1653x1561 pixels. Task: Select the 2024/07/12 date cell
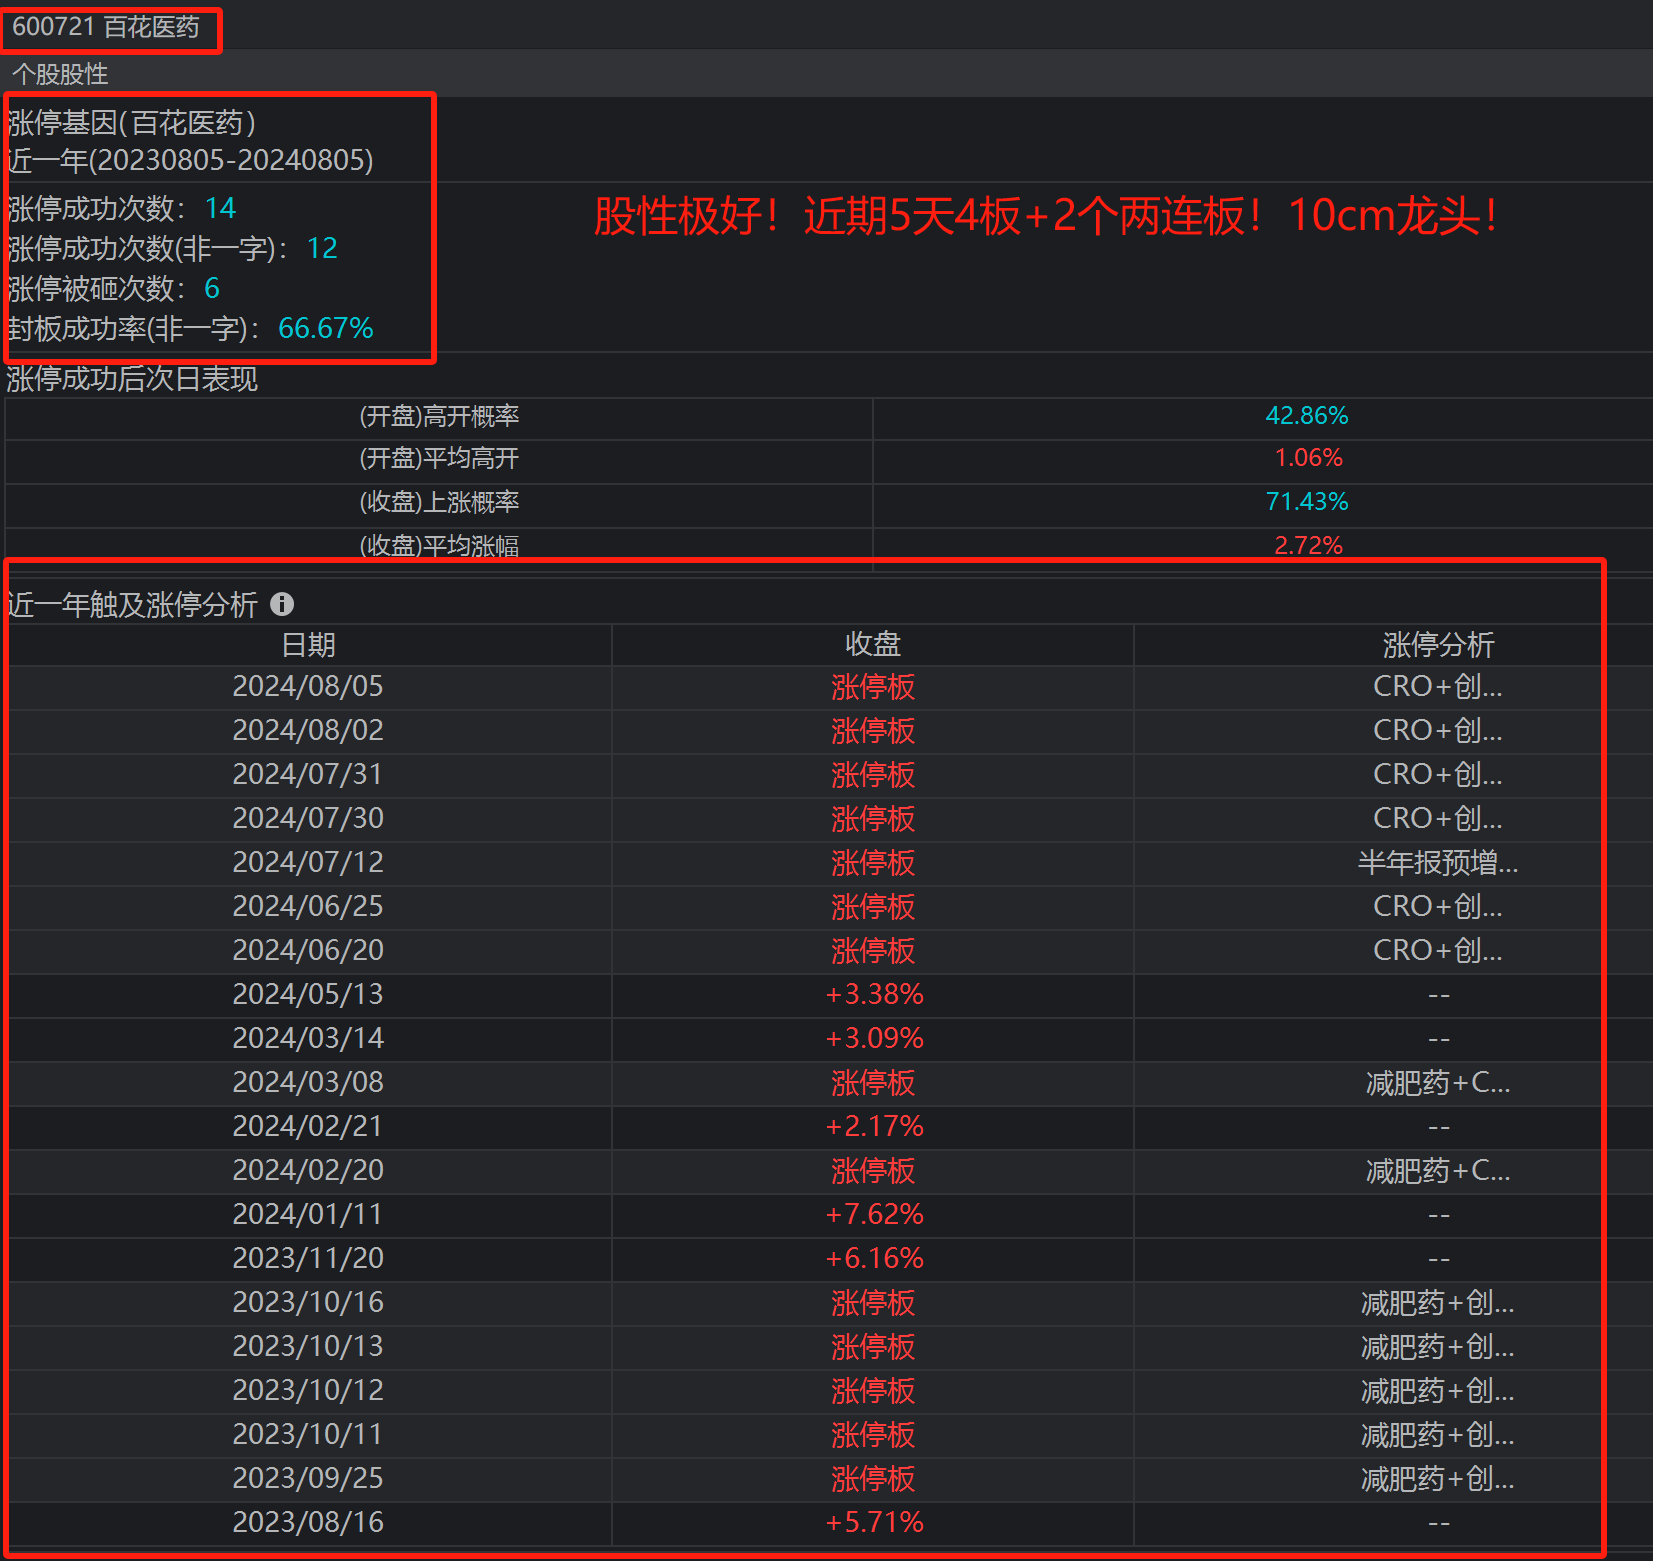(x=308, y=862)
